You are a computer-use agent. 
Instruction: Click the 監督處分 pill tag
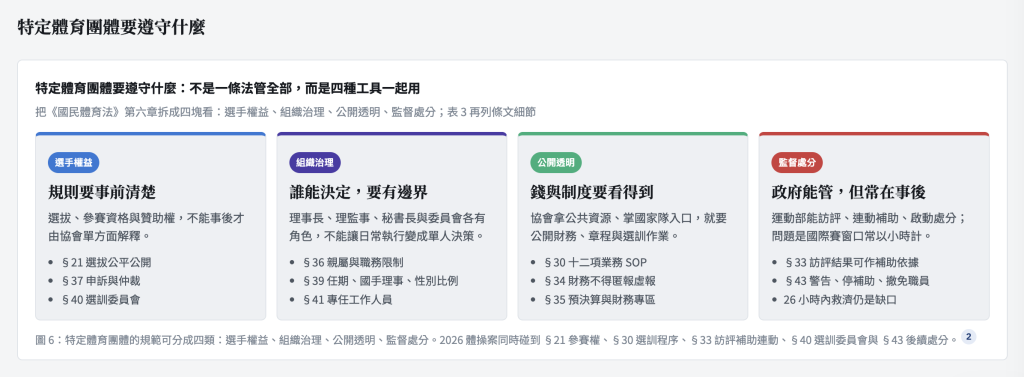pyautogui.click(x=797, y=163)
